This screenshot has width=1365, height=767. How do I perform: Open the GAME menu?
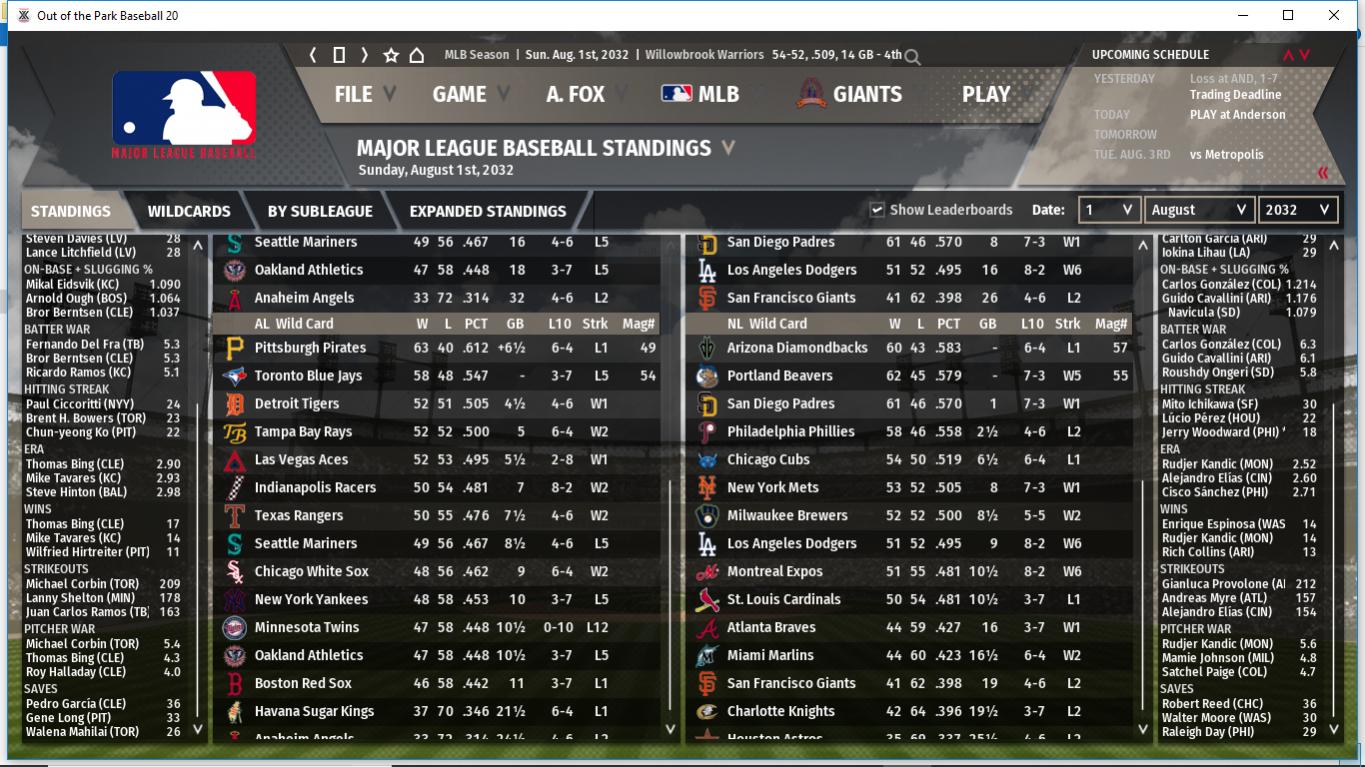(470, 94)
